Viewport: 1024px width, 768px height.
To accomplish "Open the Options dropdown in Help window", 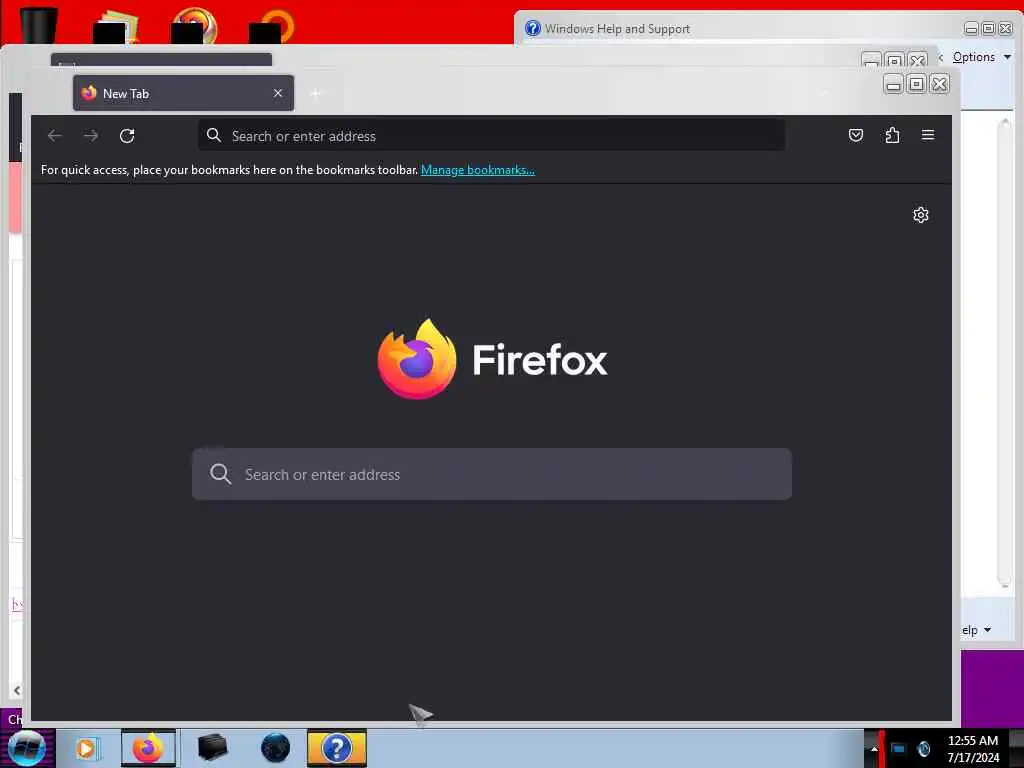I will tap(982, 57).
